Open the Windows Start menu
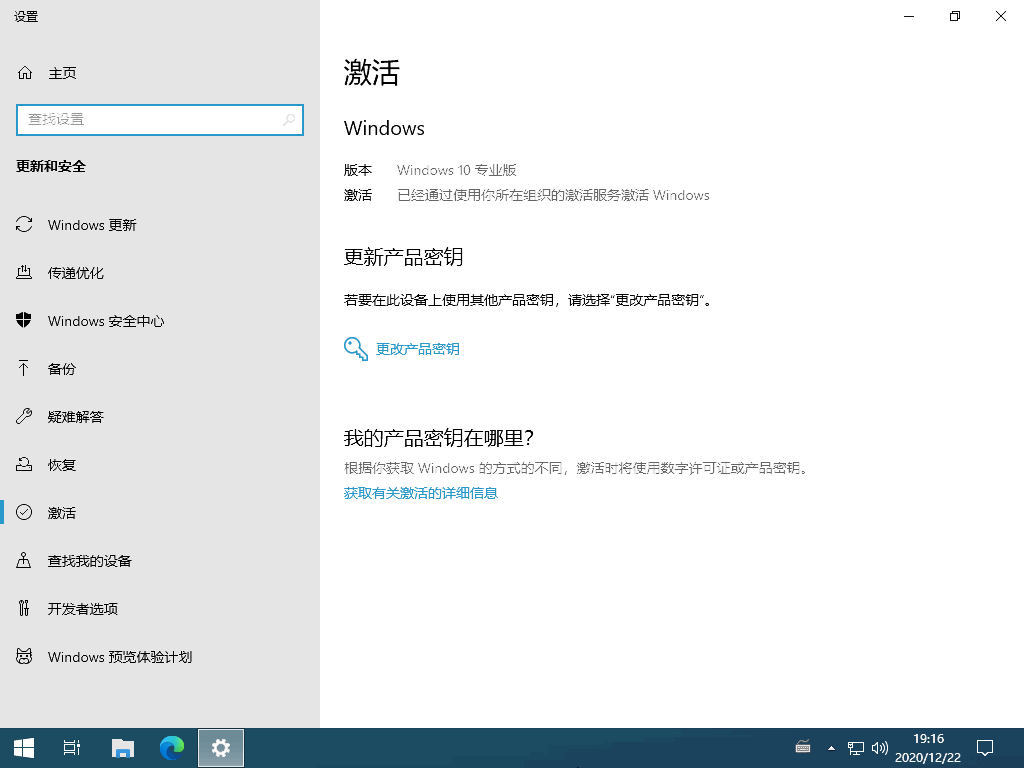This screenshot has width=1024, height=768. (x=24, y=748)
